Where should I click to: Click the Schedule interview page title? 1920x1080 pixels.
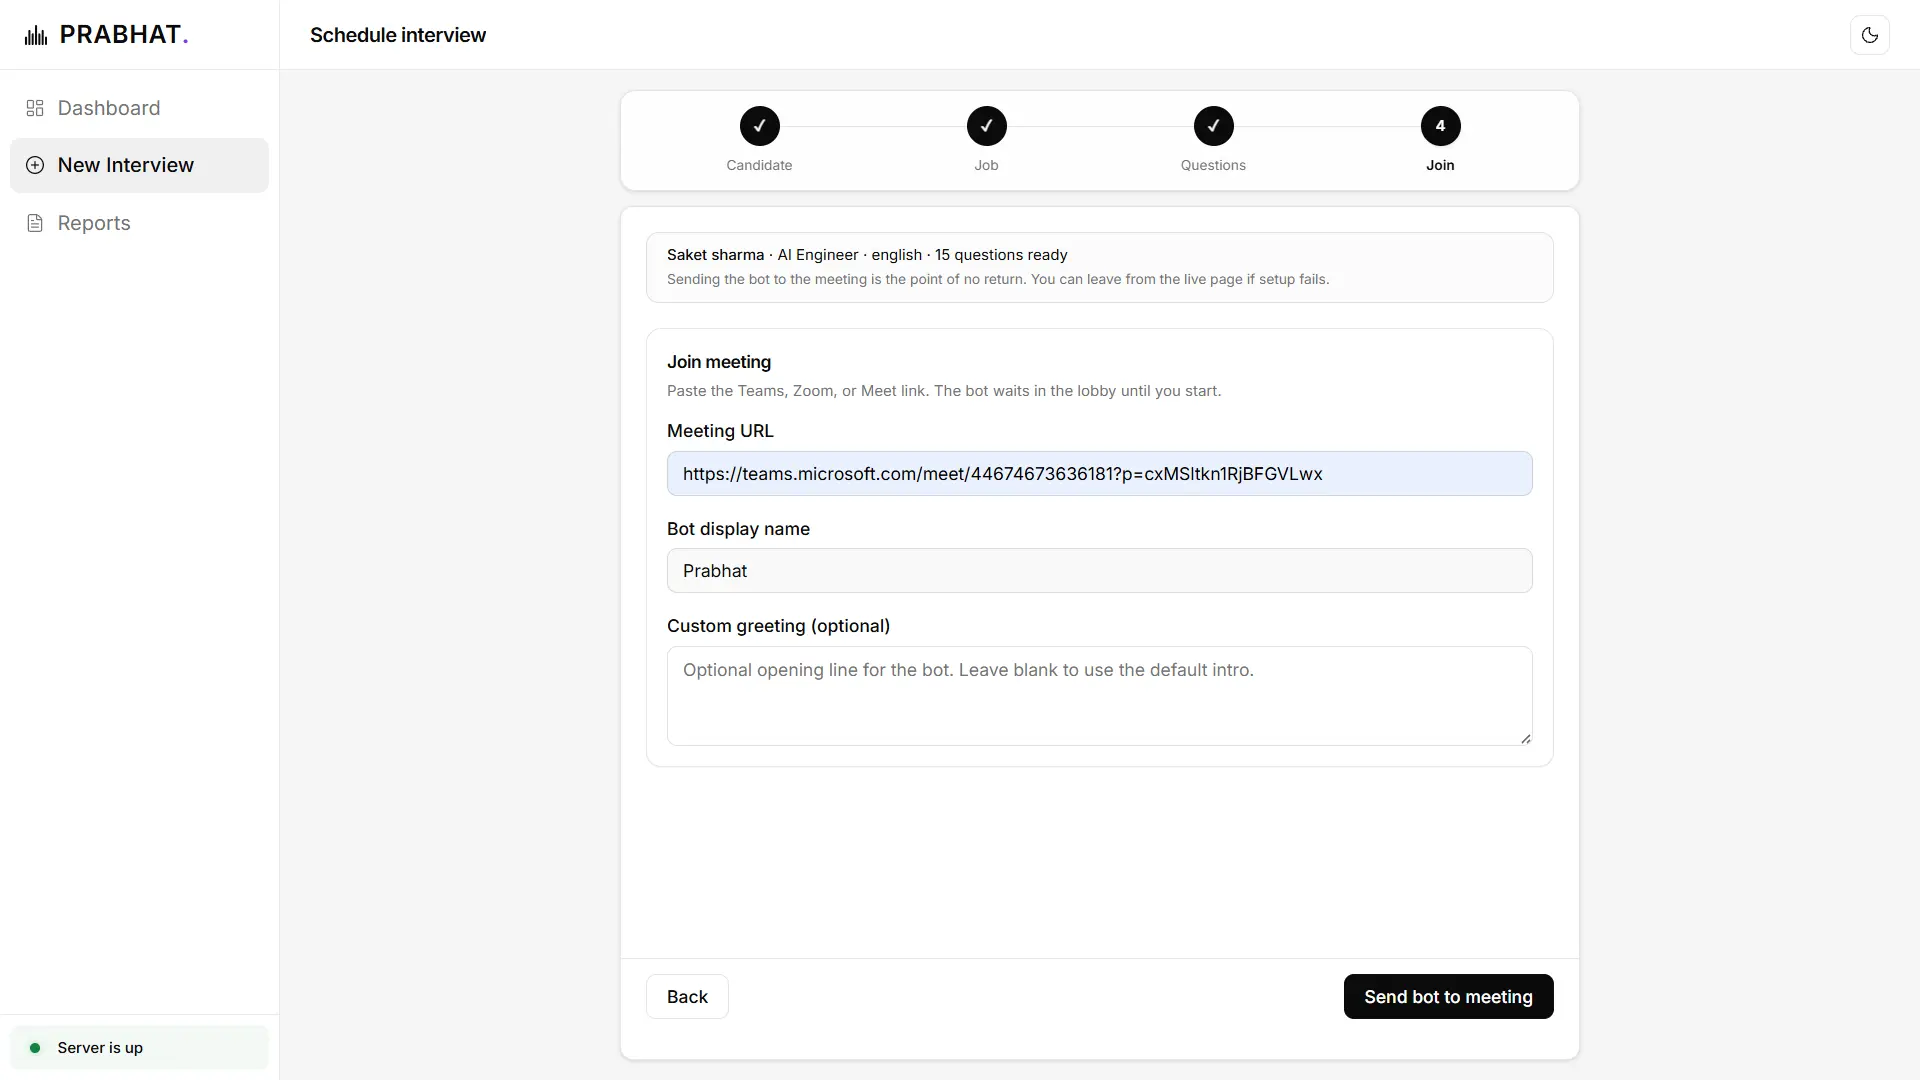[x=398, y=35]
